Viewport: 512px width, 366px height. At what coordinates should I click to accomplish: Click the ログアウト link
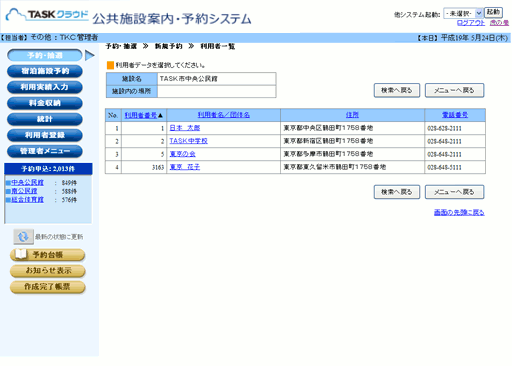point(470,23)
